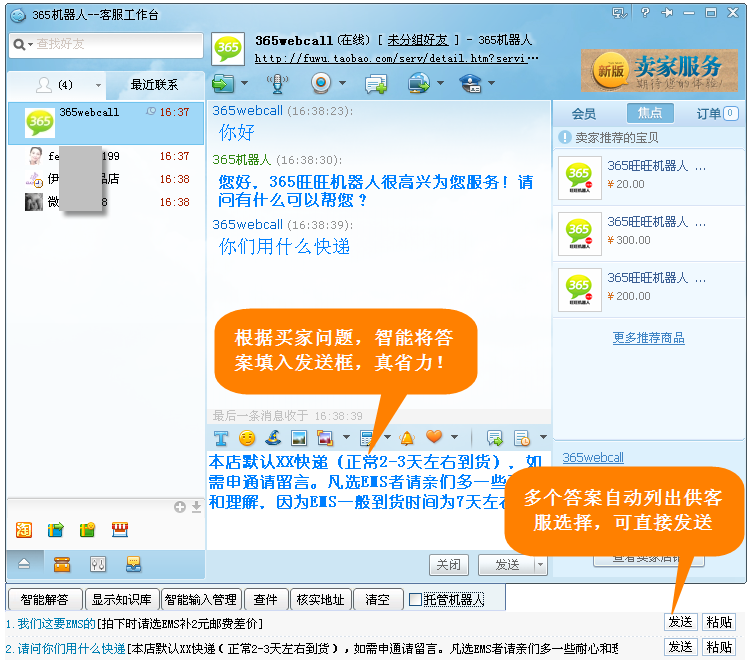The width and height of the screenshot is (750, 665).
Task: Click in the 查找好友 search field
Action: (x=106, y=44)
